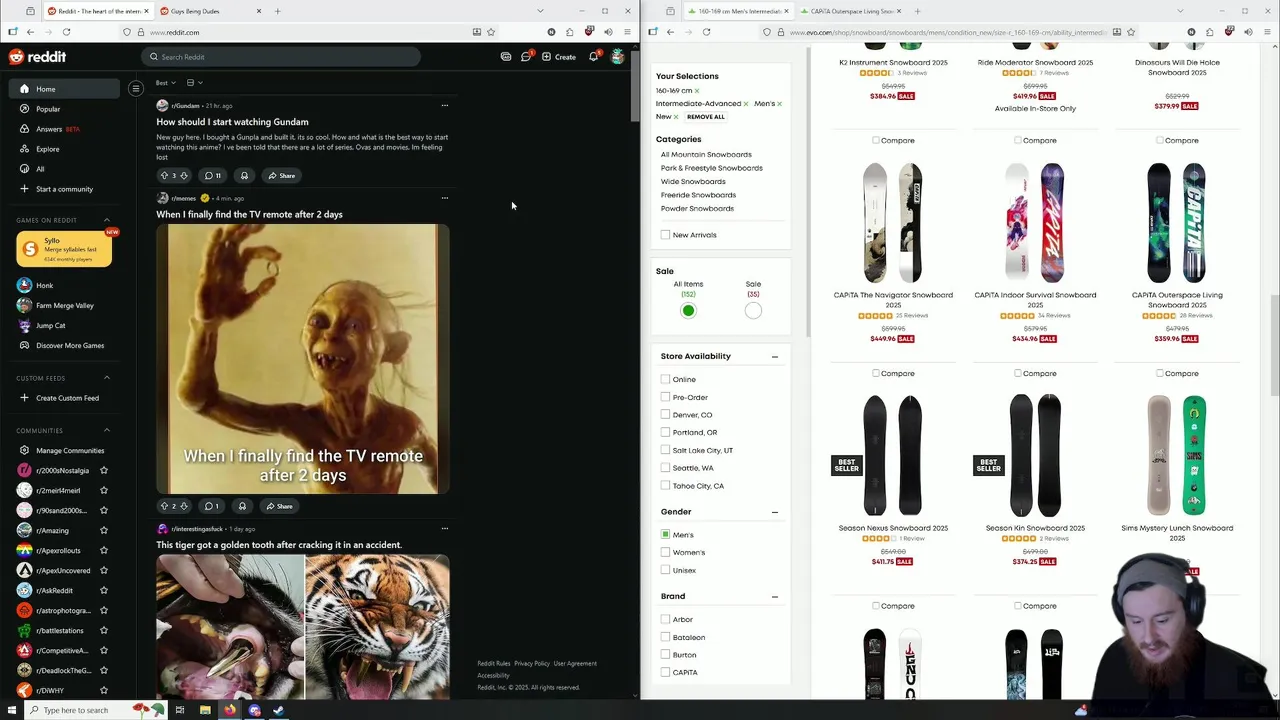Viewport: 1280px width, 720px height.
Task: Favorite r/Amazing with star icon
Action: (104, 530)
